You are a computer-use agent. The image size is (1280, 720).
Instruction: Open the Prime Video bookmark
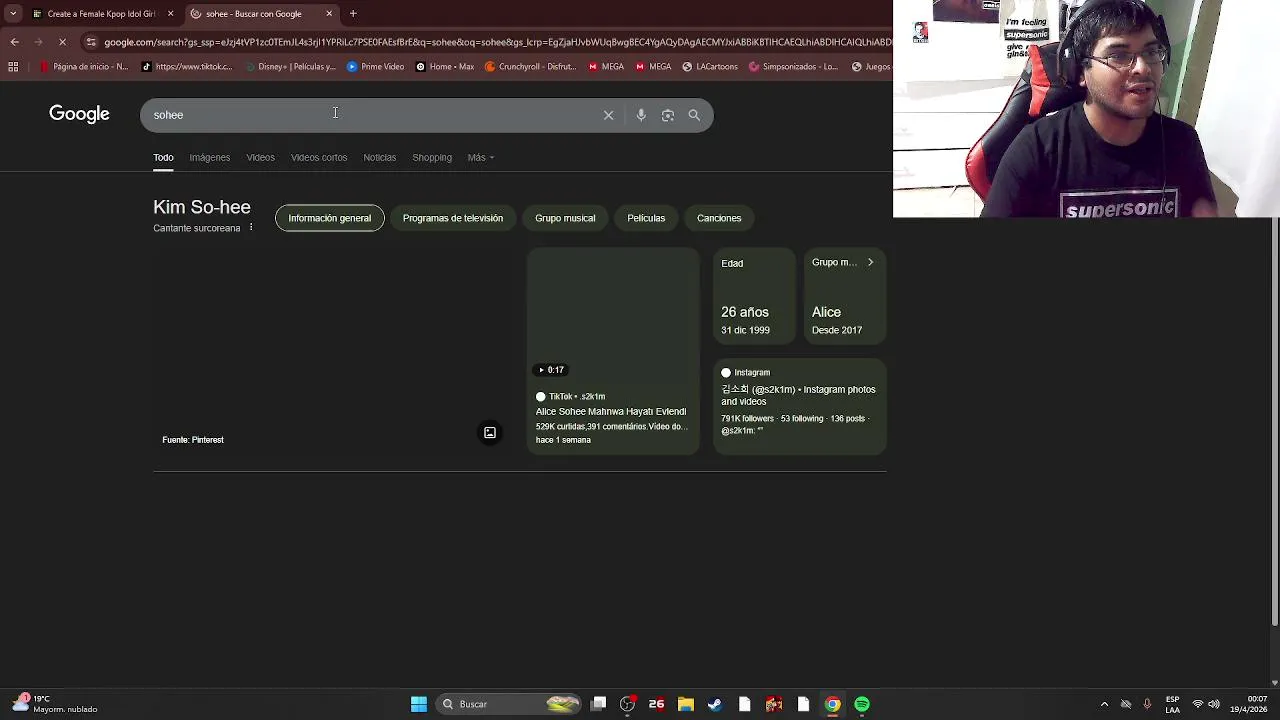click(375, 67)
